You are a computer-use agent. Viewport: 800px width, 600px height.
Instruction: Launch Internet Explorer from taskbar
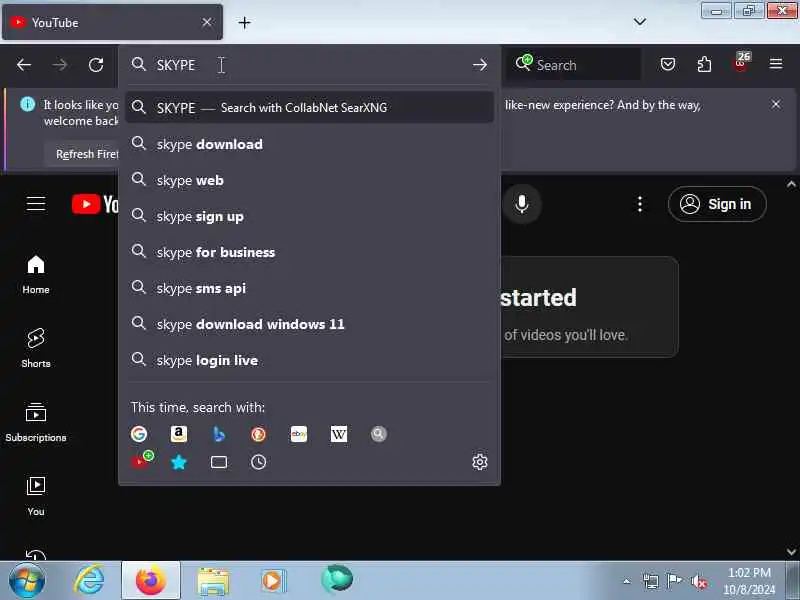[89, 580]
